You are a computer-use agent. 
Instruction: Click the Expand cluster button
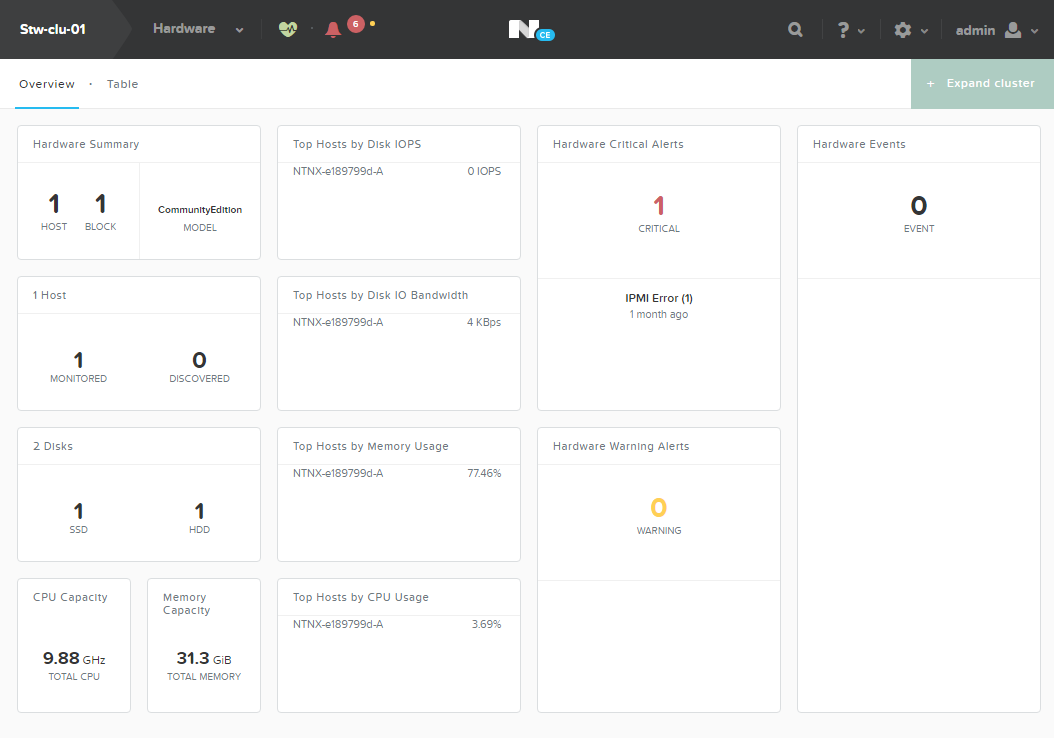click(x=981, y=84)
